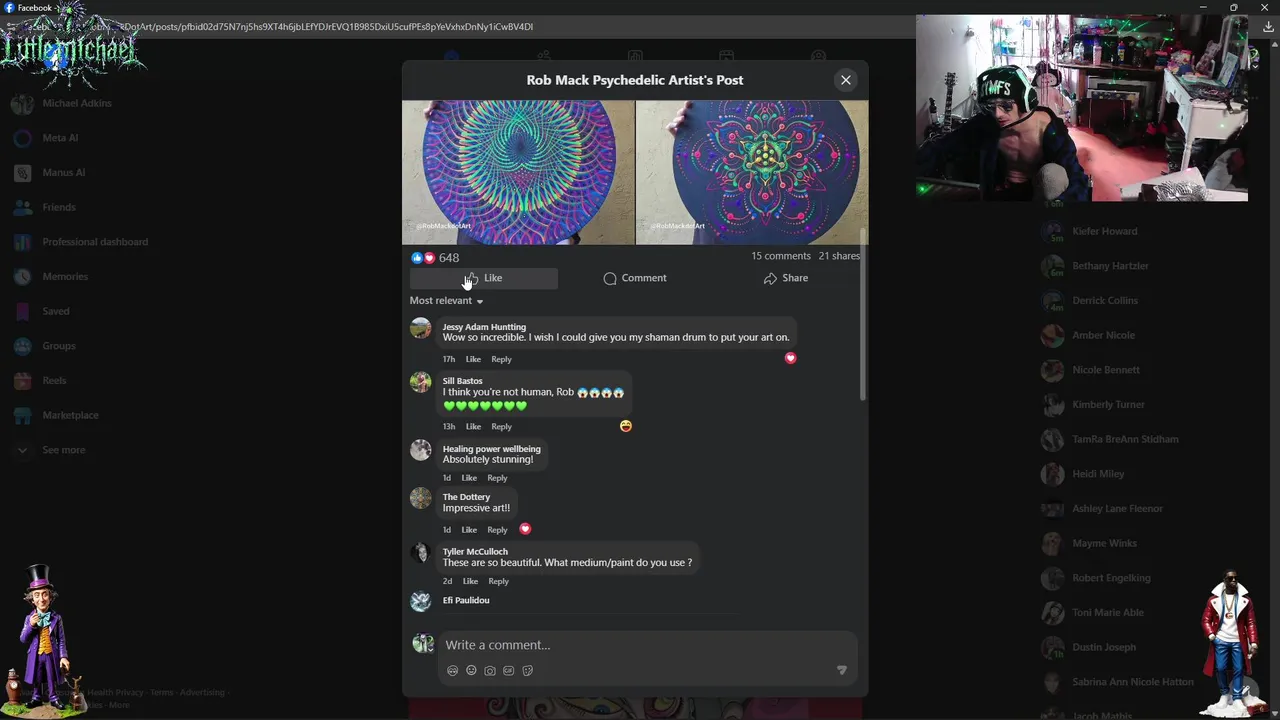Open the 2d timestamp on Tyller McCulloch's comment
Image resolution: width=1280 pixels, height=720 pixels.
pyautogui.click(x=448, y=581)
